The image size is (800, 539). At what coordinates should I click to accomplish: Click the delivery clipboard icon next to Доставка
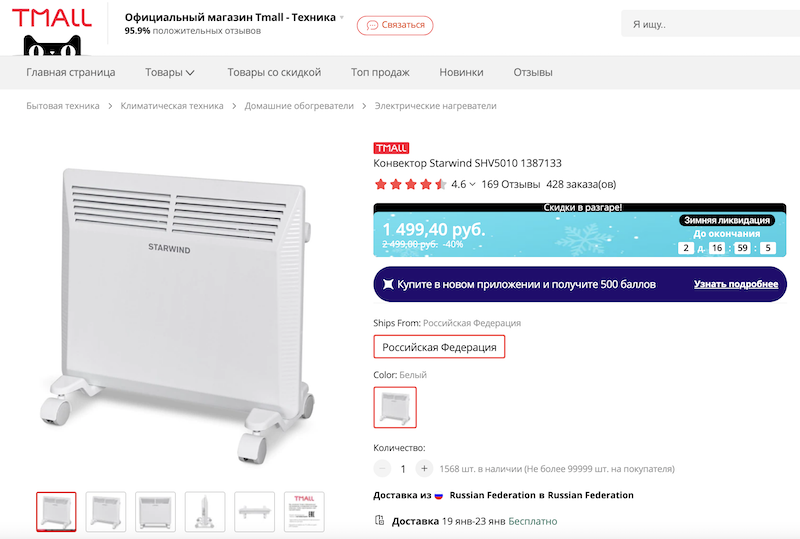pos(379,521)
